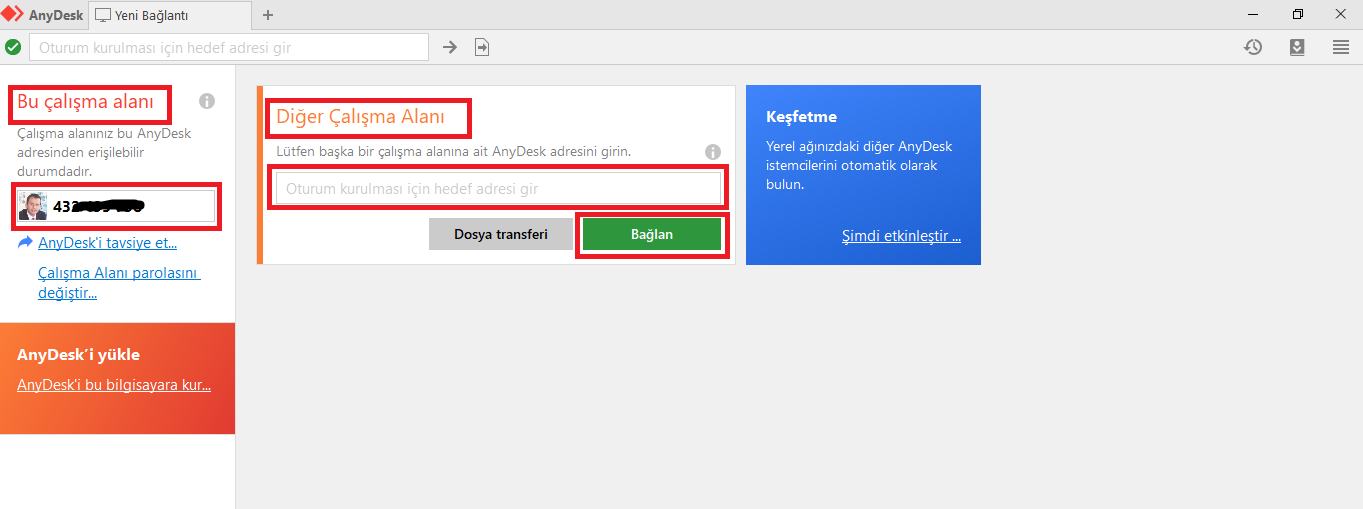Click the user avatar thumbnail beside the ID
This screenshot has width=1363, height=509.
(x=34, y=206)
